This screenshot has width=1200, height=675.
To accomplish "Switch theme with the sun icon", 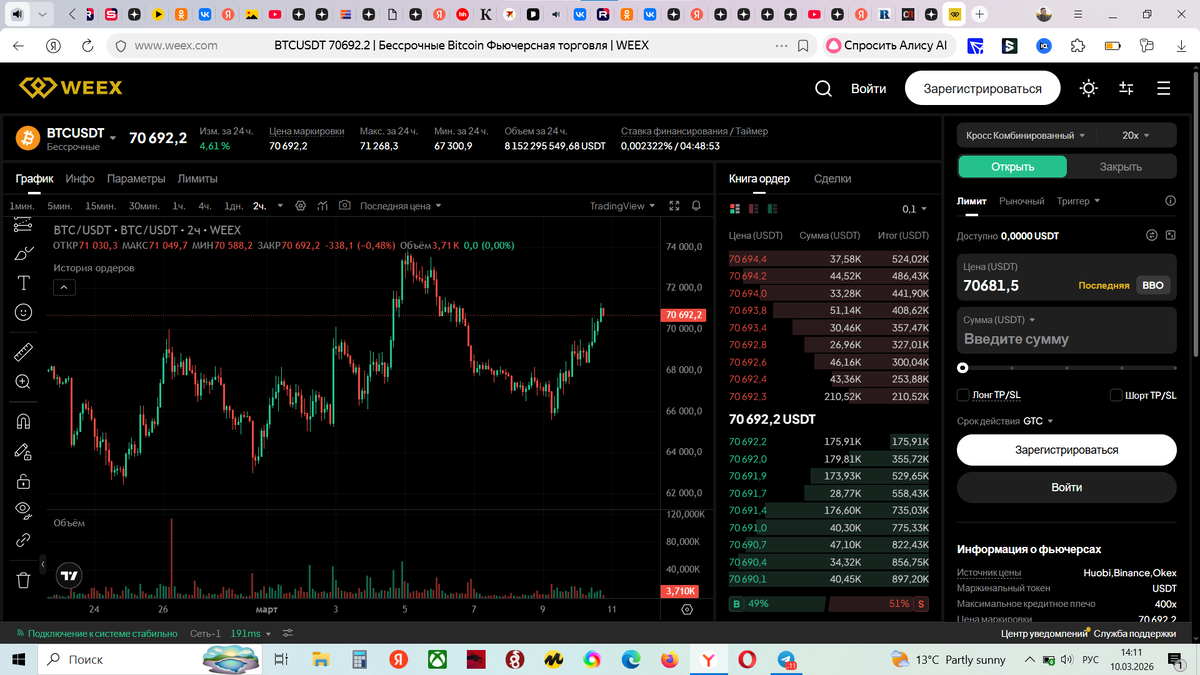I will click(x=1089, y=88).
